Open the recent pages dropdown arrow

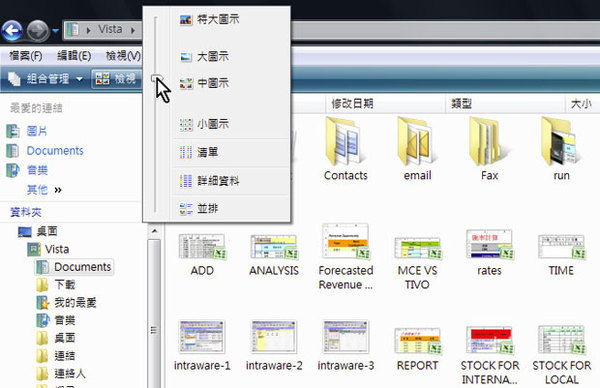(x=56, y=31)
